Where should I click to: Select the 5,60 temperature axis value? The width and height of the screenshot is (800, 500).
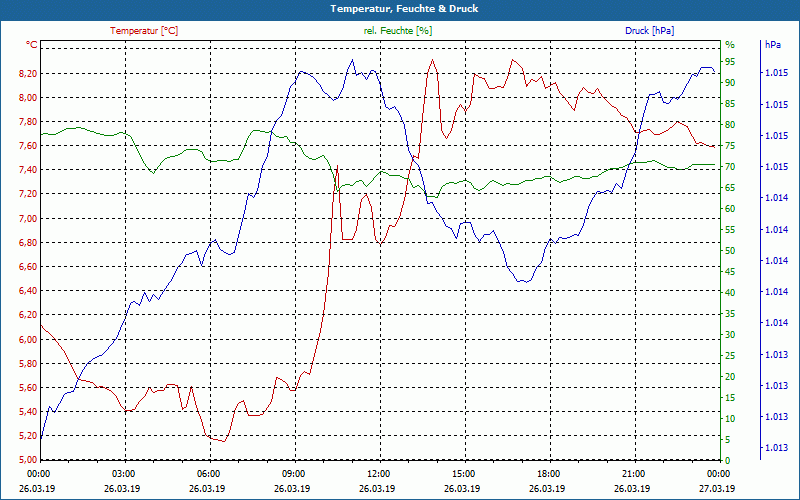(x=28, y=388)
